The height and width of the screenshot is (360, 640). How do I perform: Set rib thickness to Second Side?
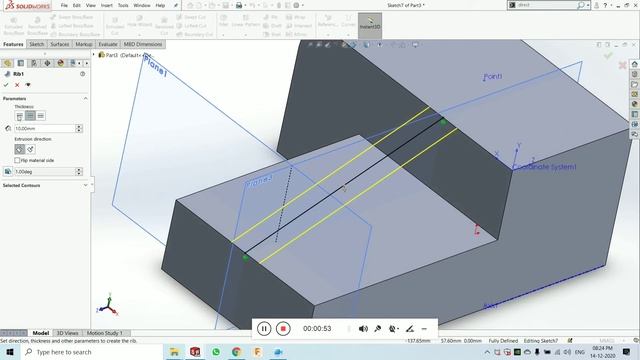(41, 116)
